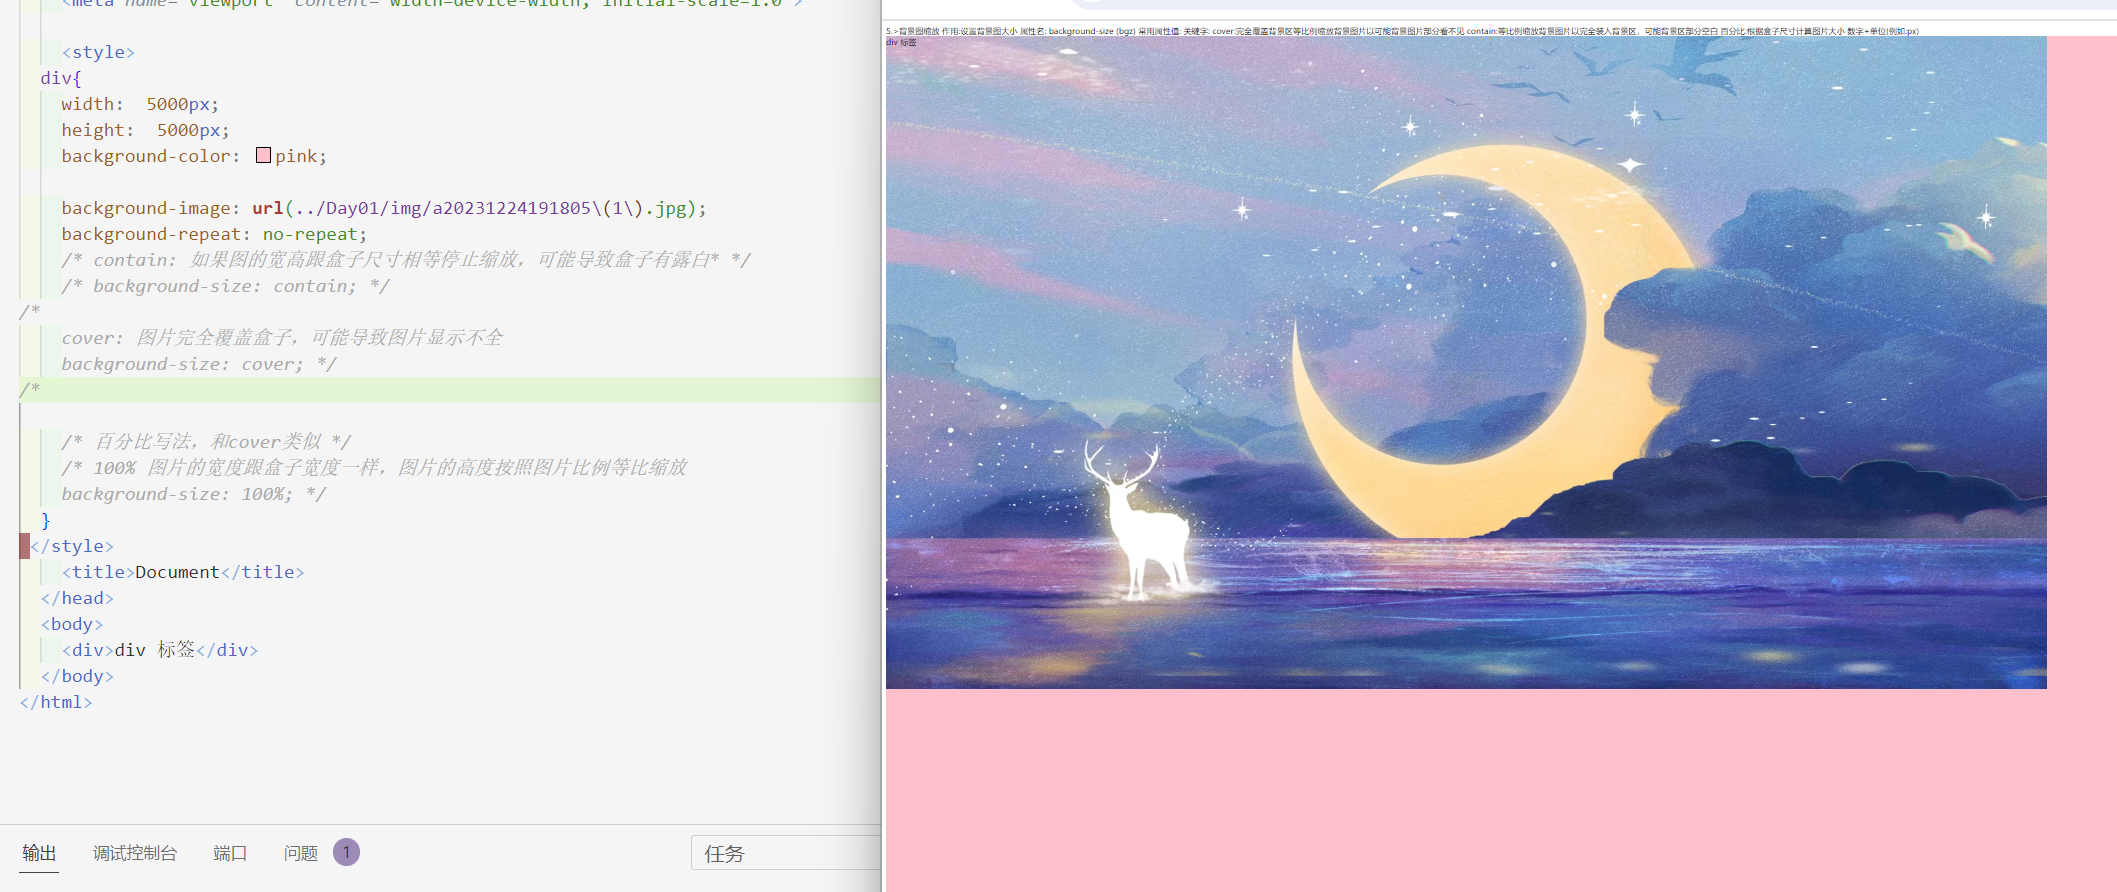
Task: Open the 端口 tab
Action: click(x=230, y=853)
